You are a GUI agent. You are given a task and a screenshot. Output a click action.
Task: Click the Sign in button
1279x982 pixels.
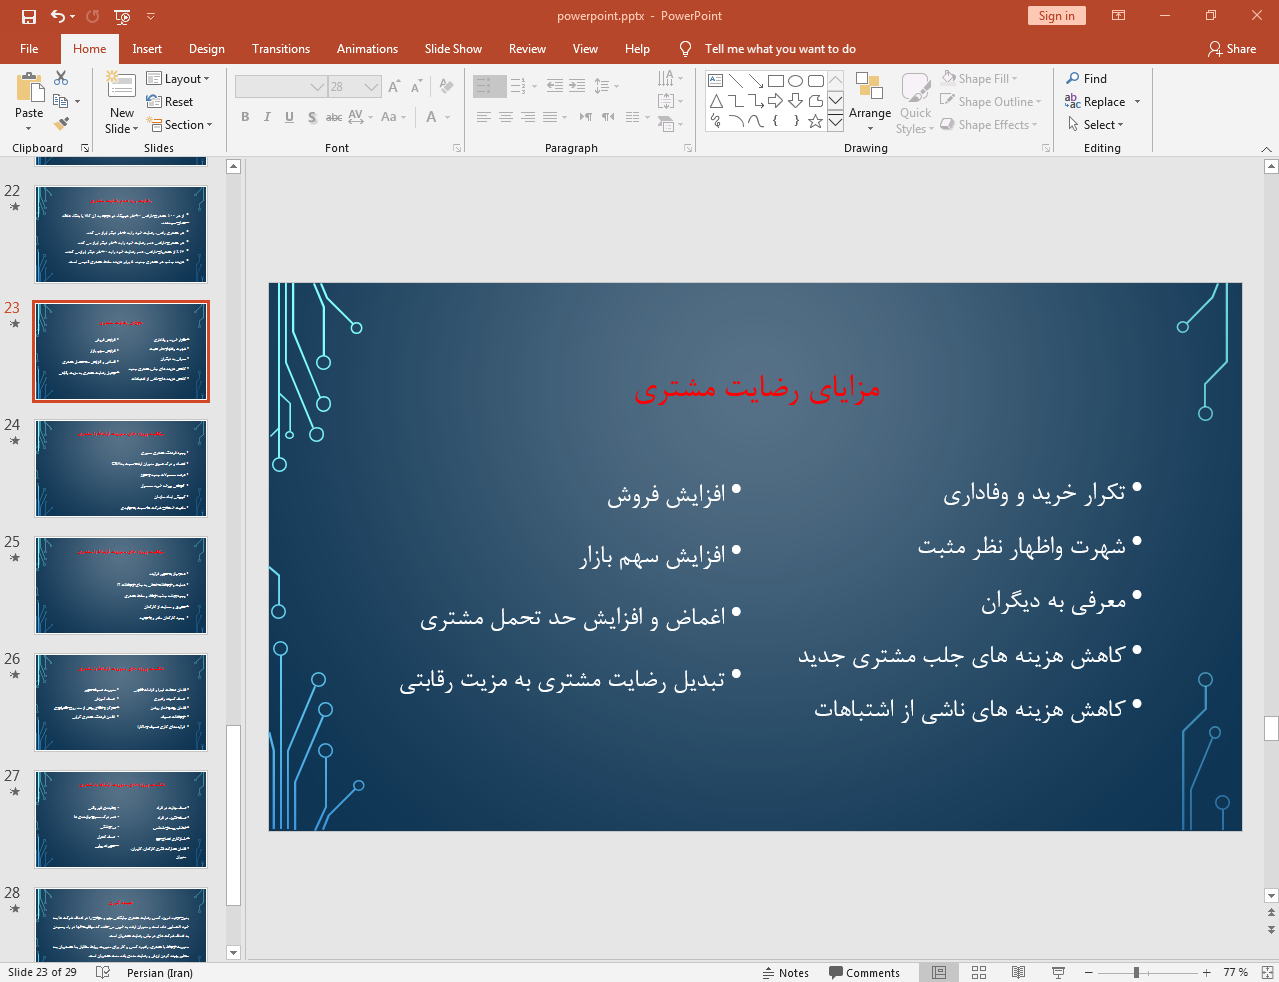click(x=1056, y=16)
